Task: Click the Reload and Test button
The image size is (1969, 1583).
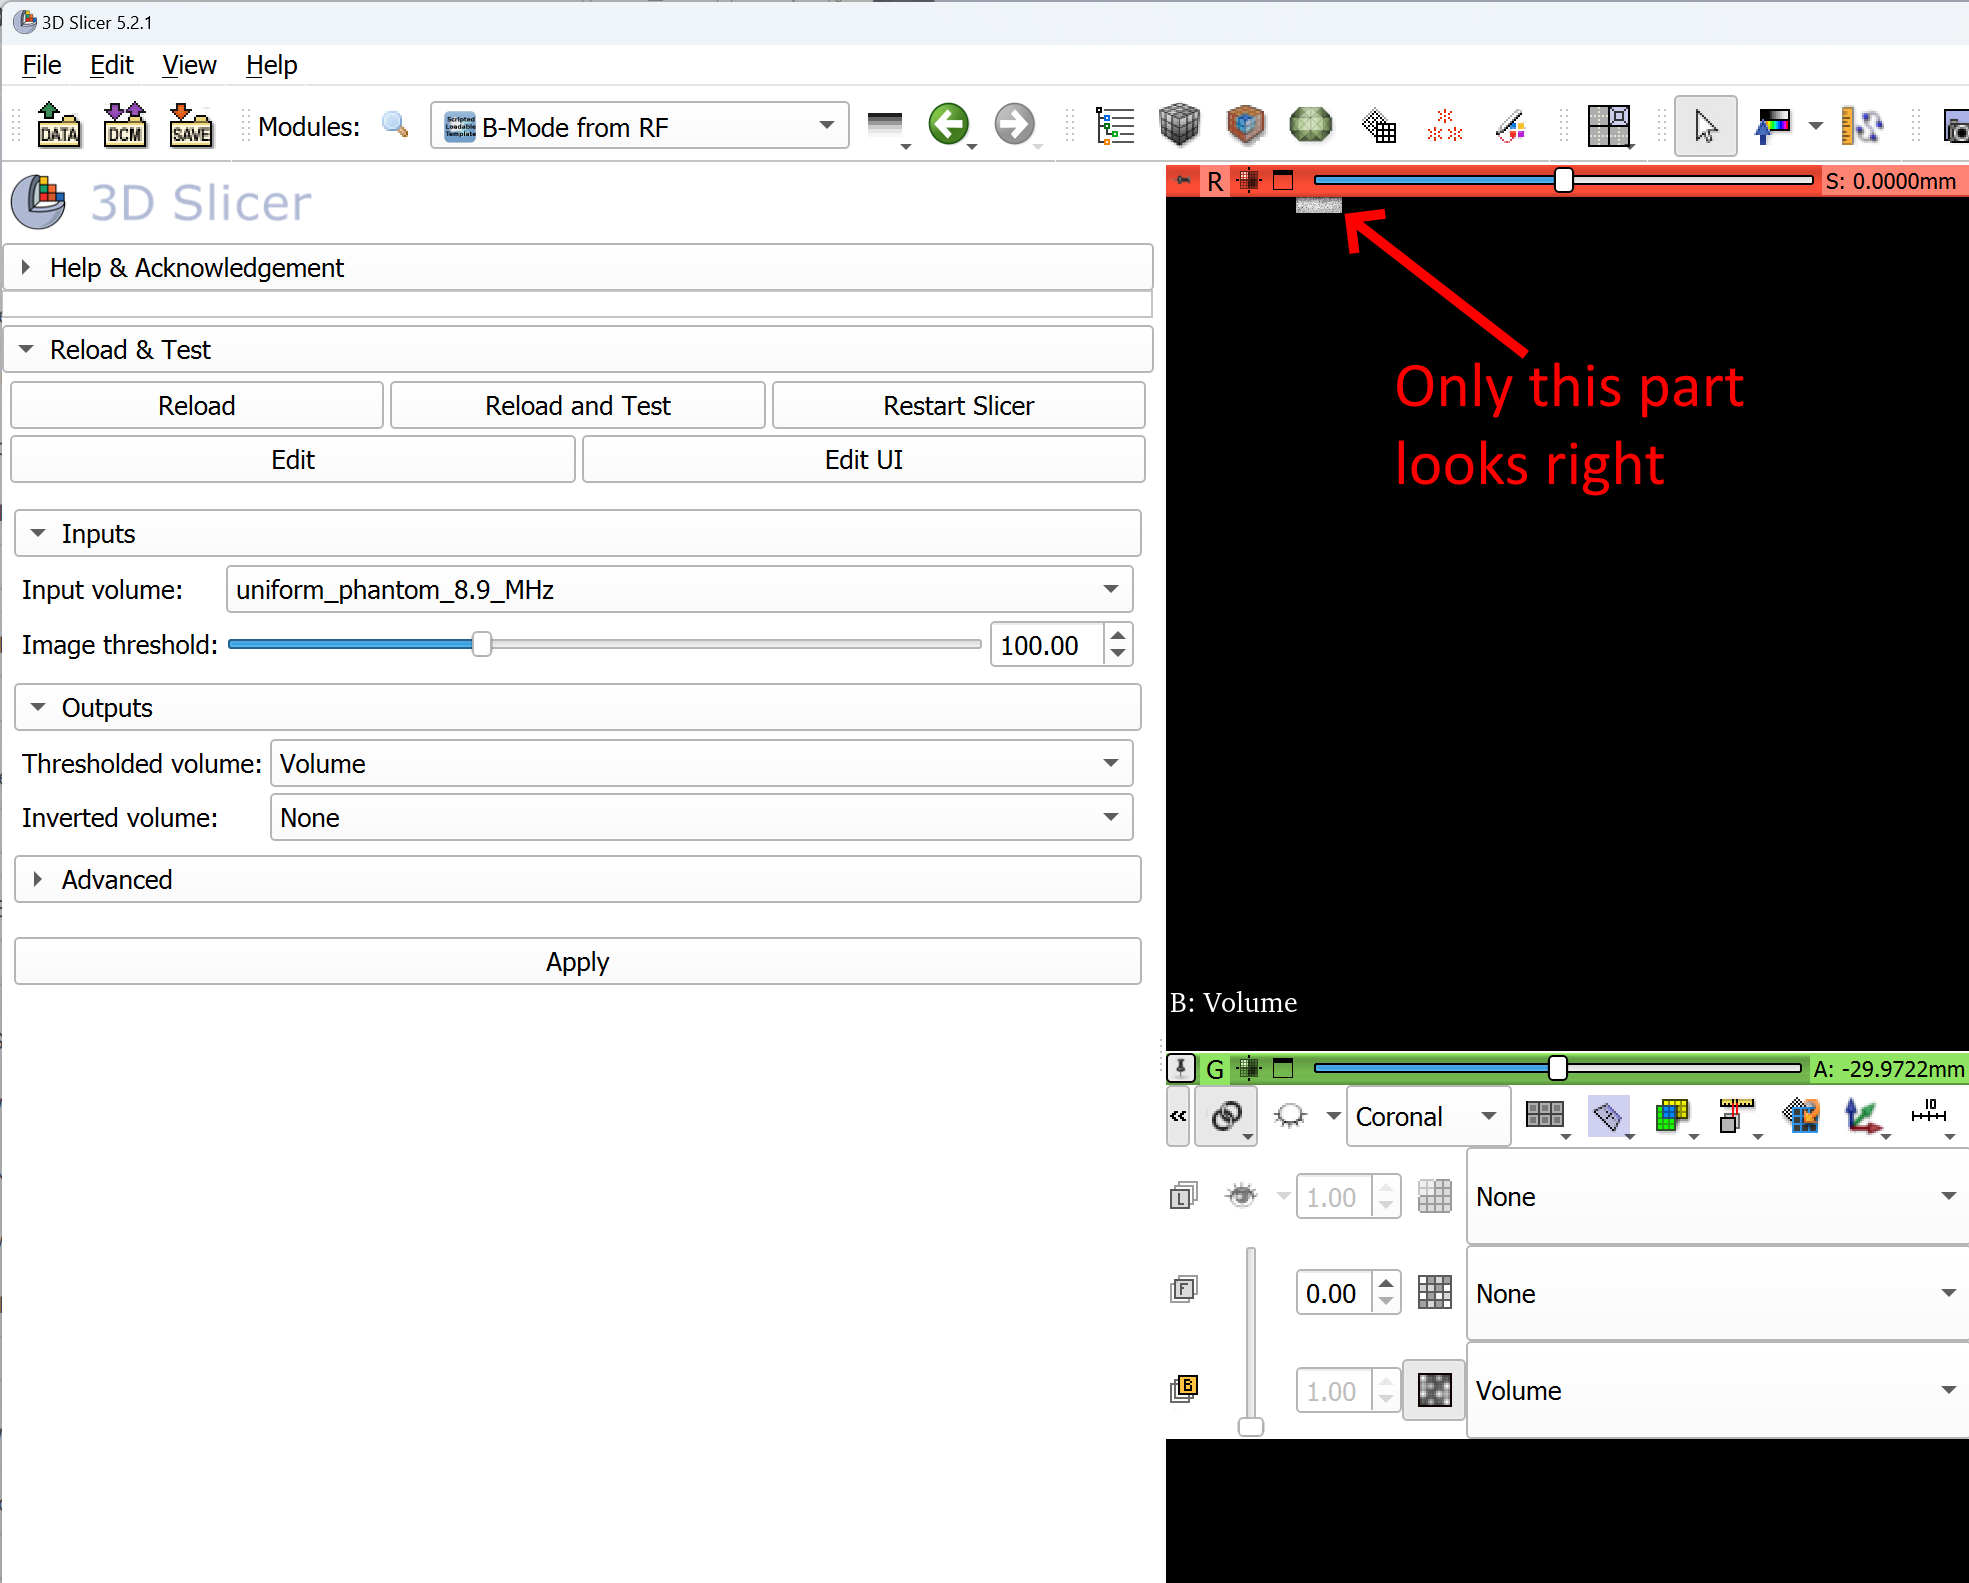Action: pos(577,405)
